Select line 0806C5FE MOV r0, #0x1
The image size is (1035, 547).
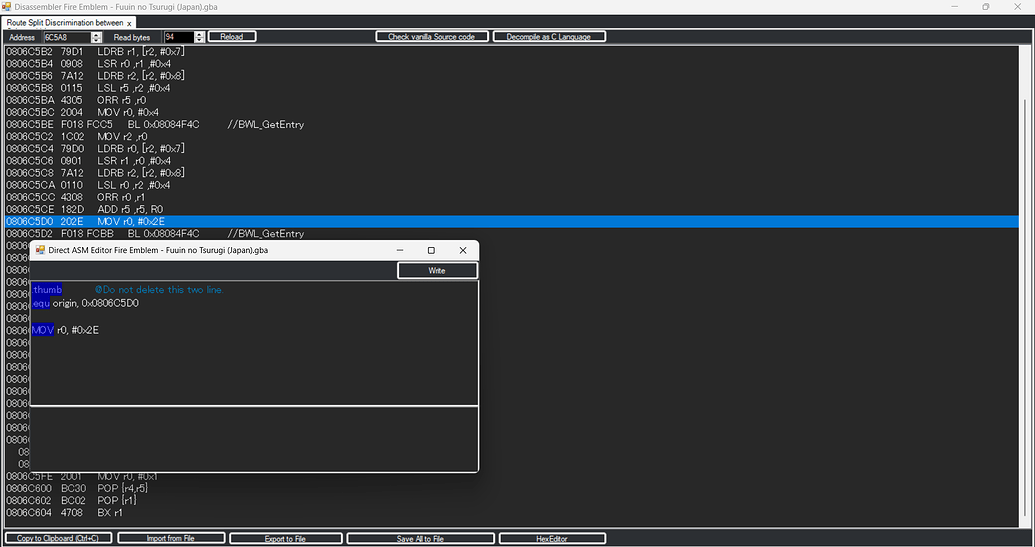coord(512,476)
